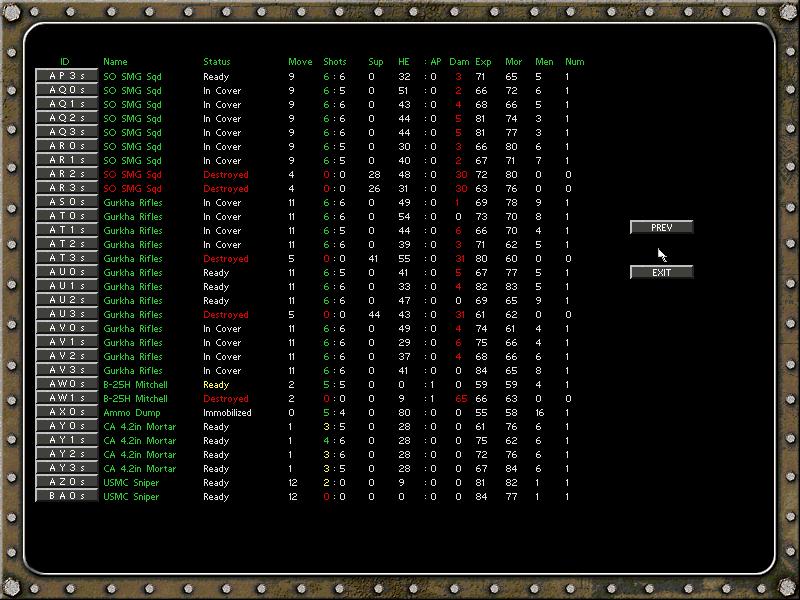This screenshot has height=600, width=800.
Task: Select USMC Sniper ID AZ0
Action: point(66,482)
